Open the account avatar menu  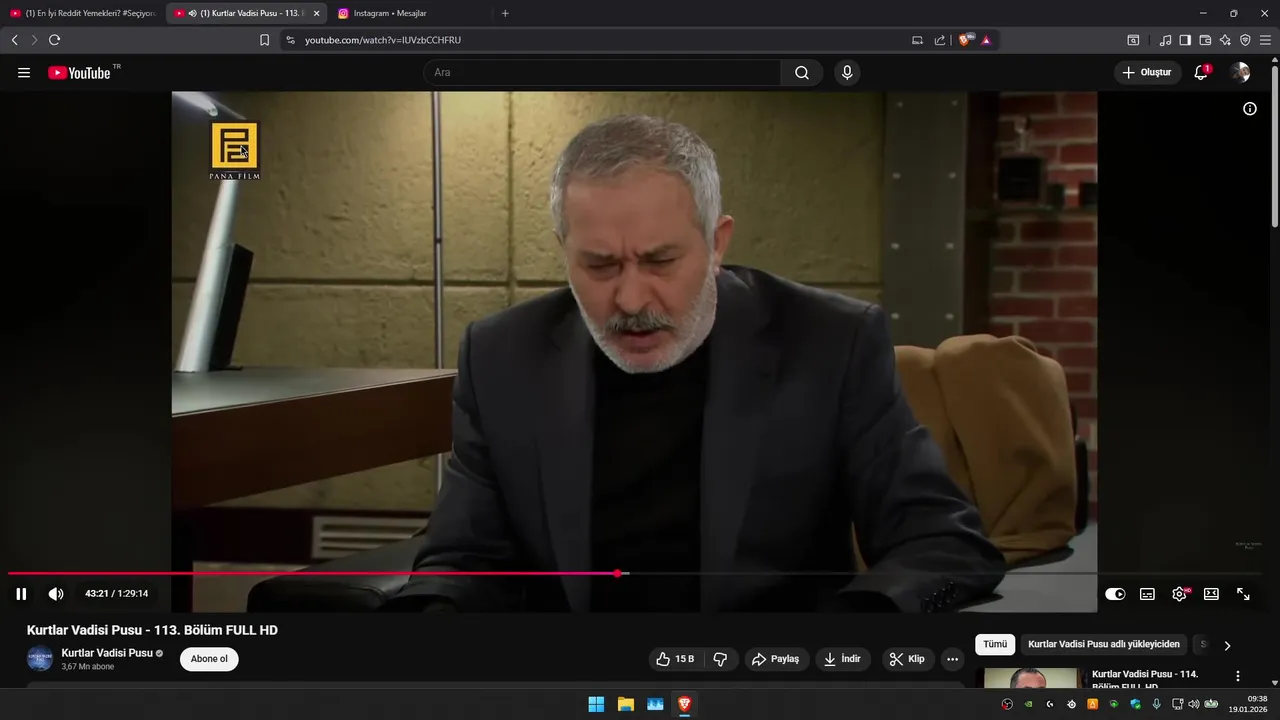coord(1241,73)
